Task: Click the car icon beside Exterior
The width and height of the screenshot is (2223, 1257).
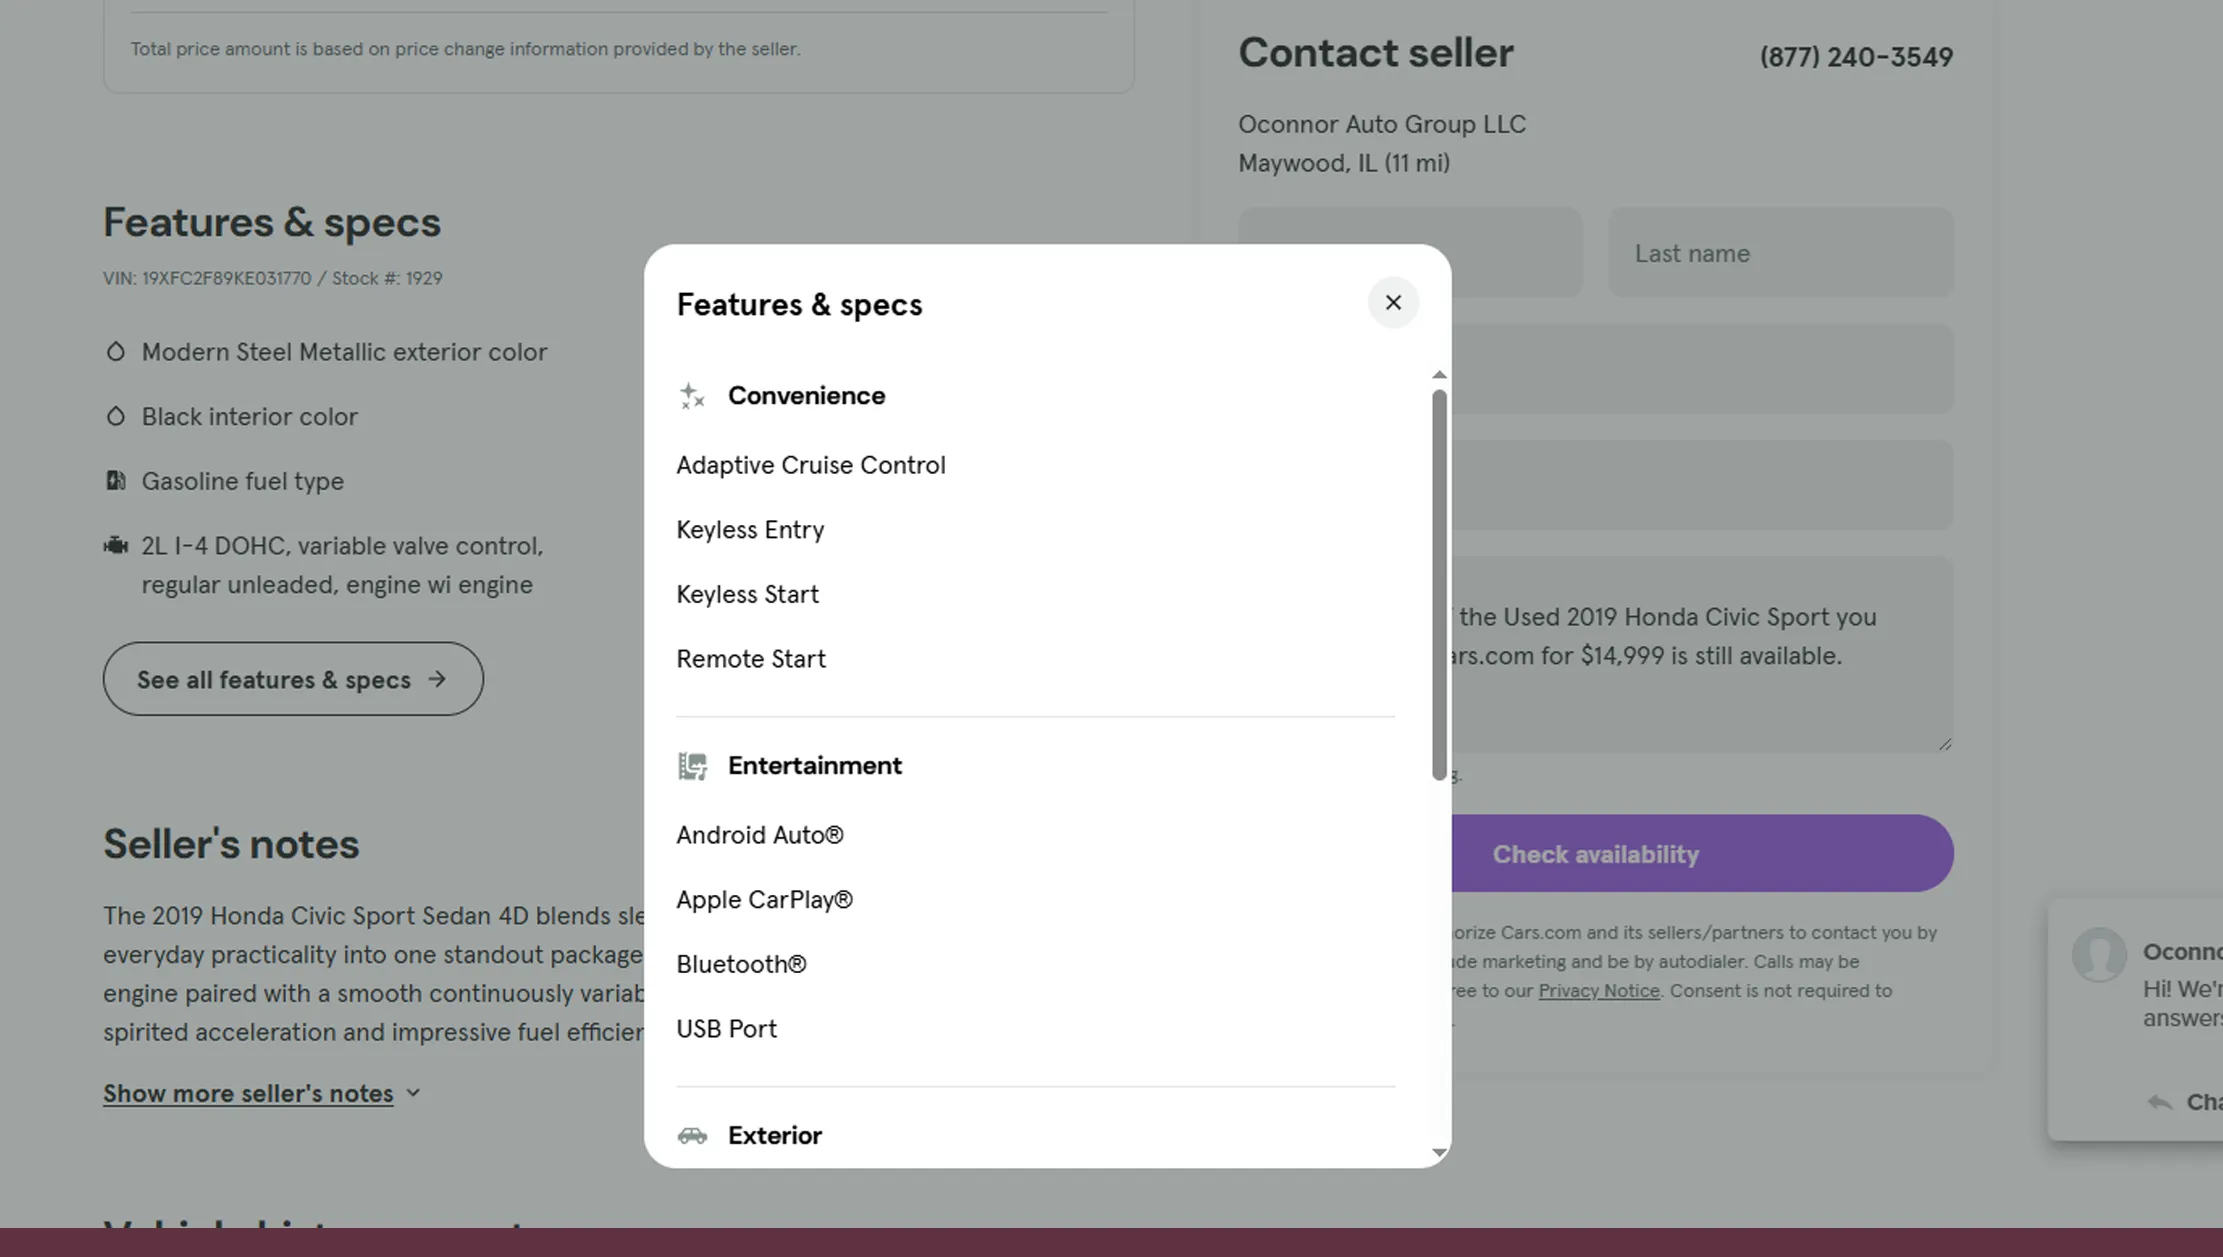Action: 695,1136
